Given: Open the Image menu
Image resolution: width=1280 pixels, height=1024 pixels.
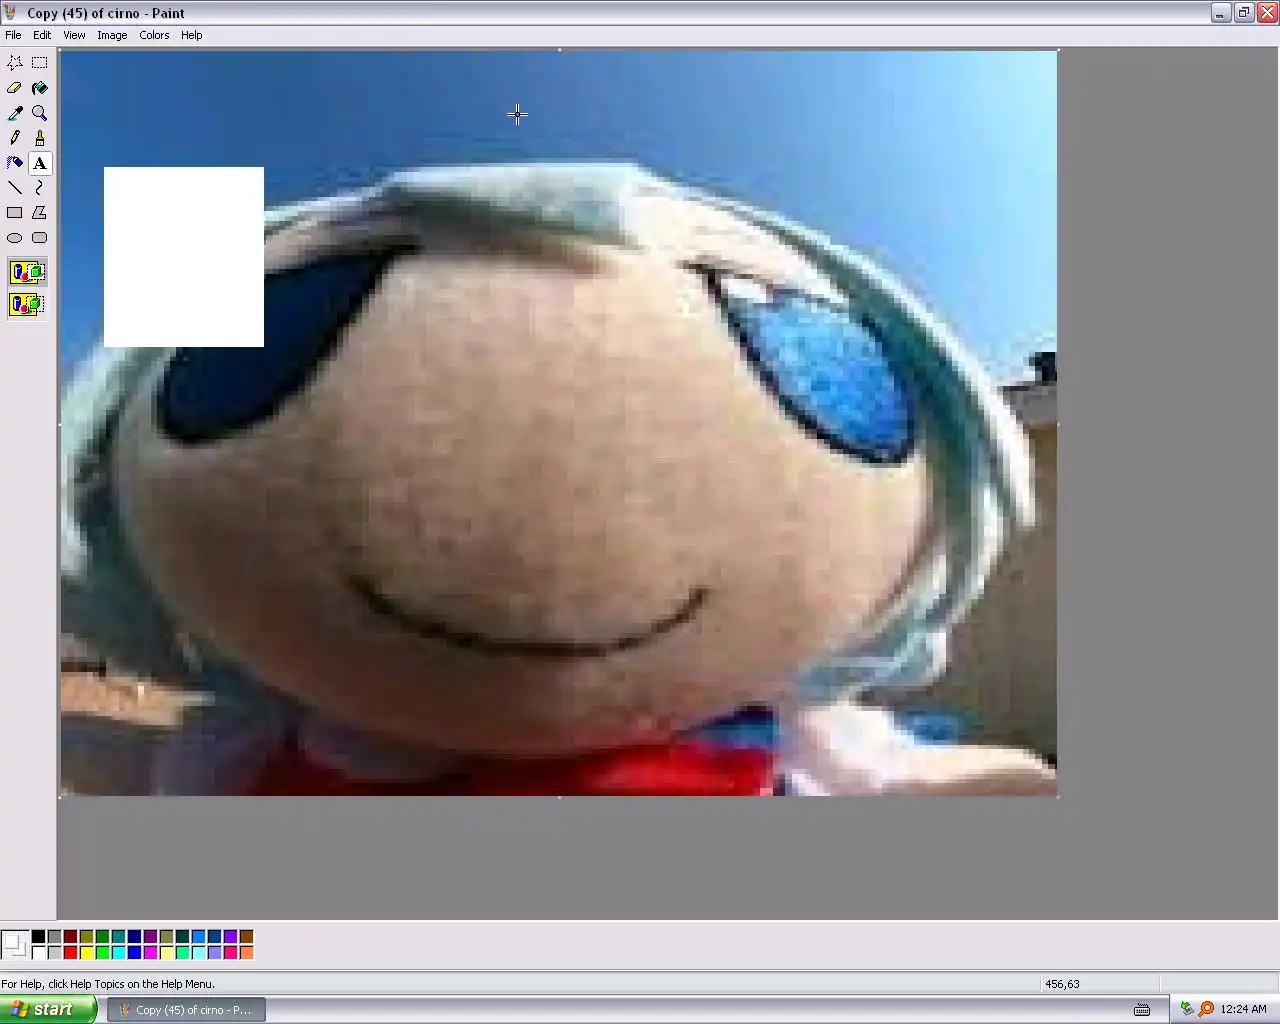Looking at the screenshot, I should click(x=112, y=35).
